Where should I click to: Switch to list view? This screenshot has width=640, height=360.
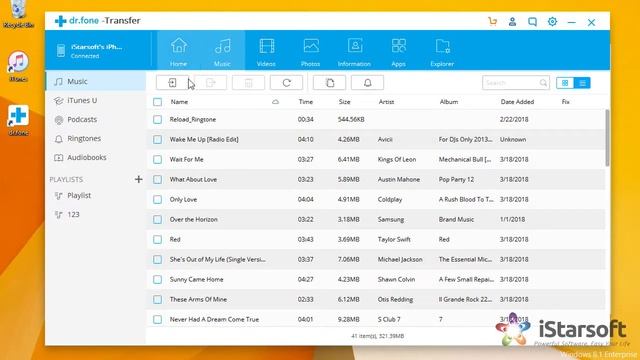pos(582,83)
